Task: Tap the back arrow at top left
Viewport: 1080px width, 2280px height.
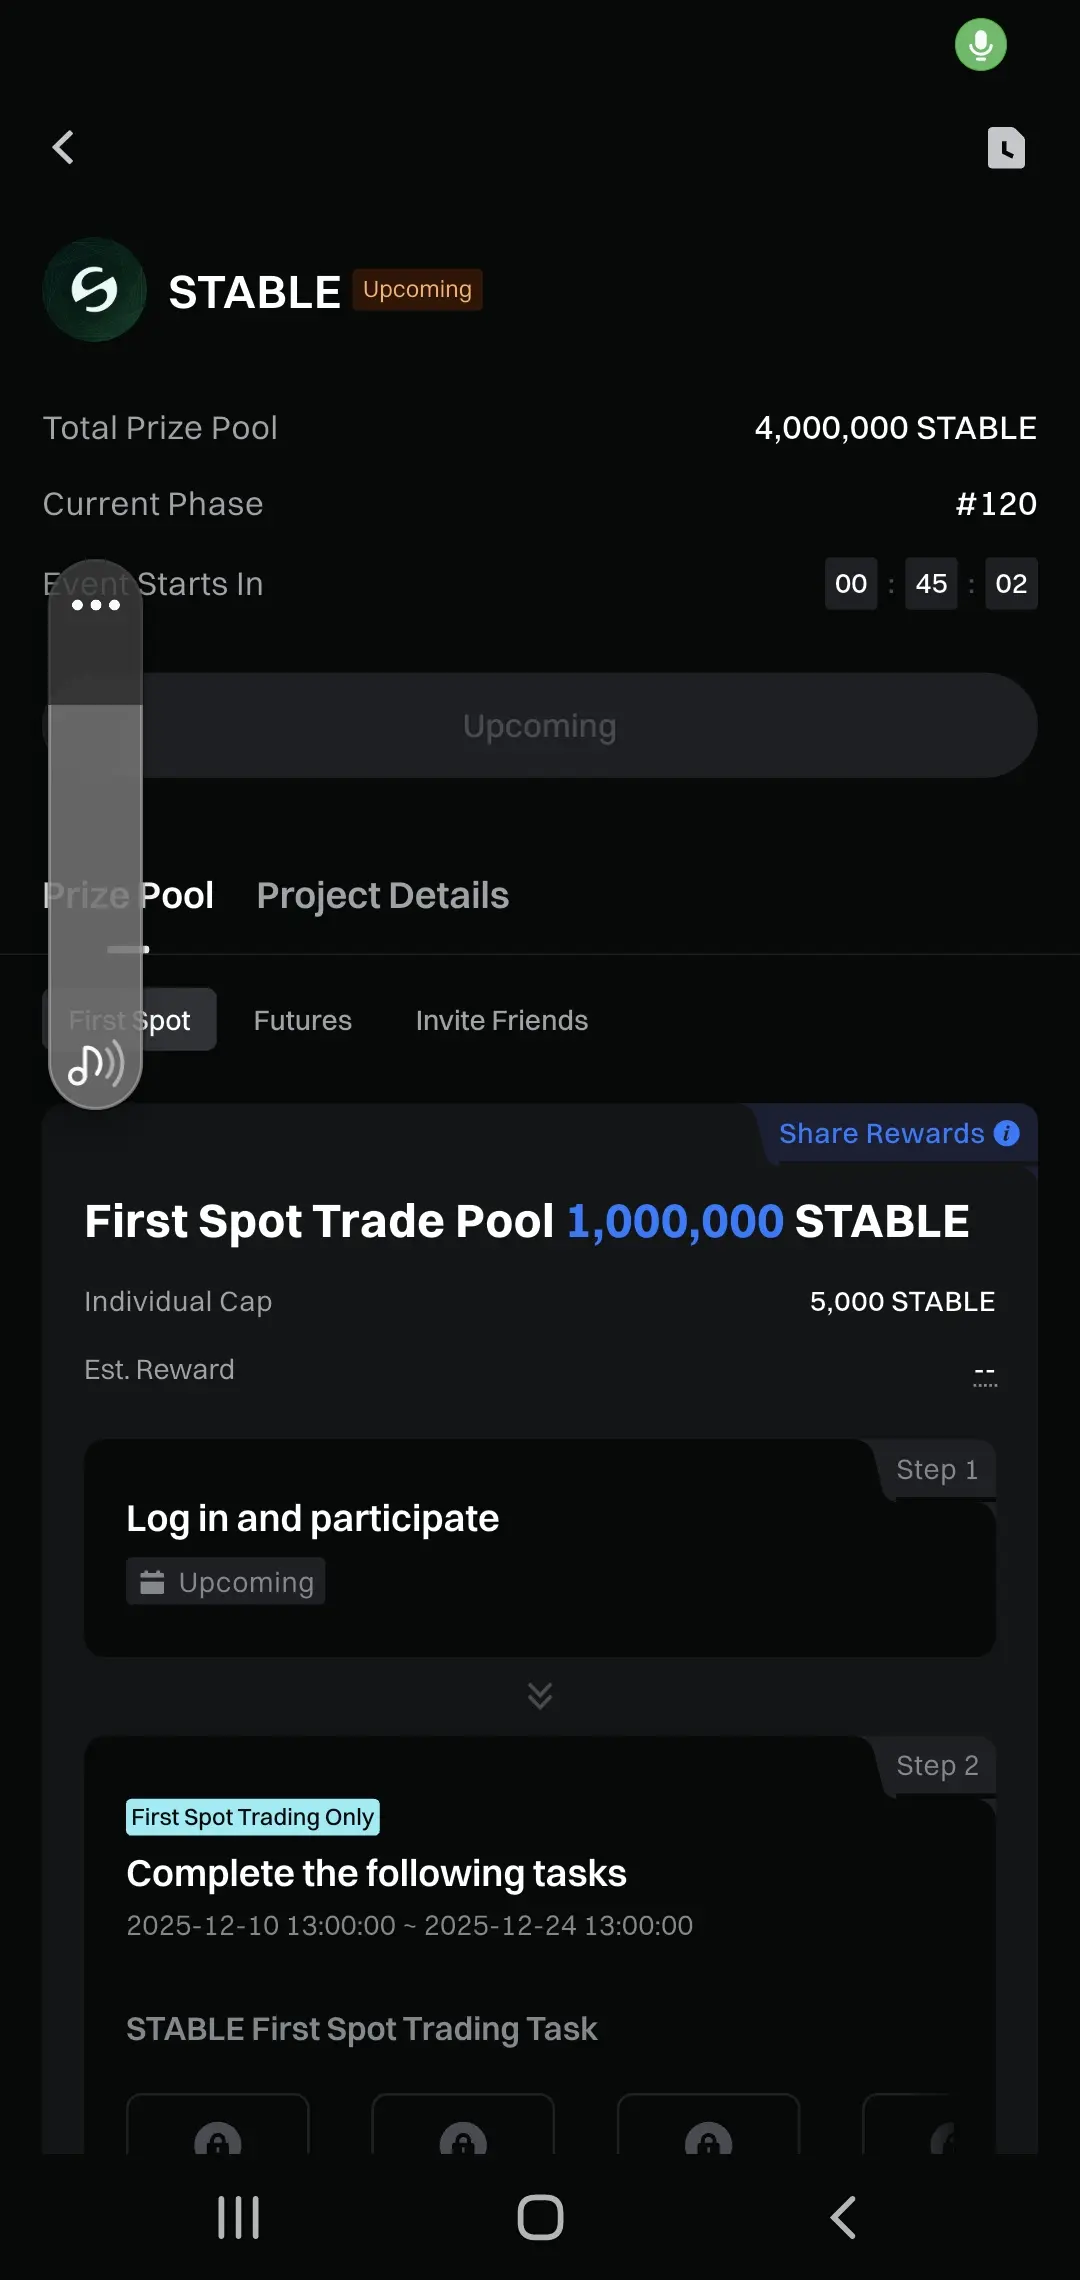Action: coord(63,148)
